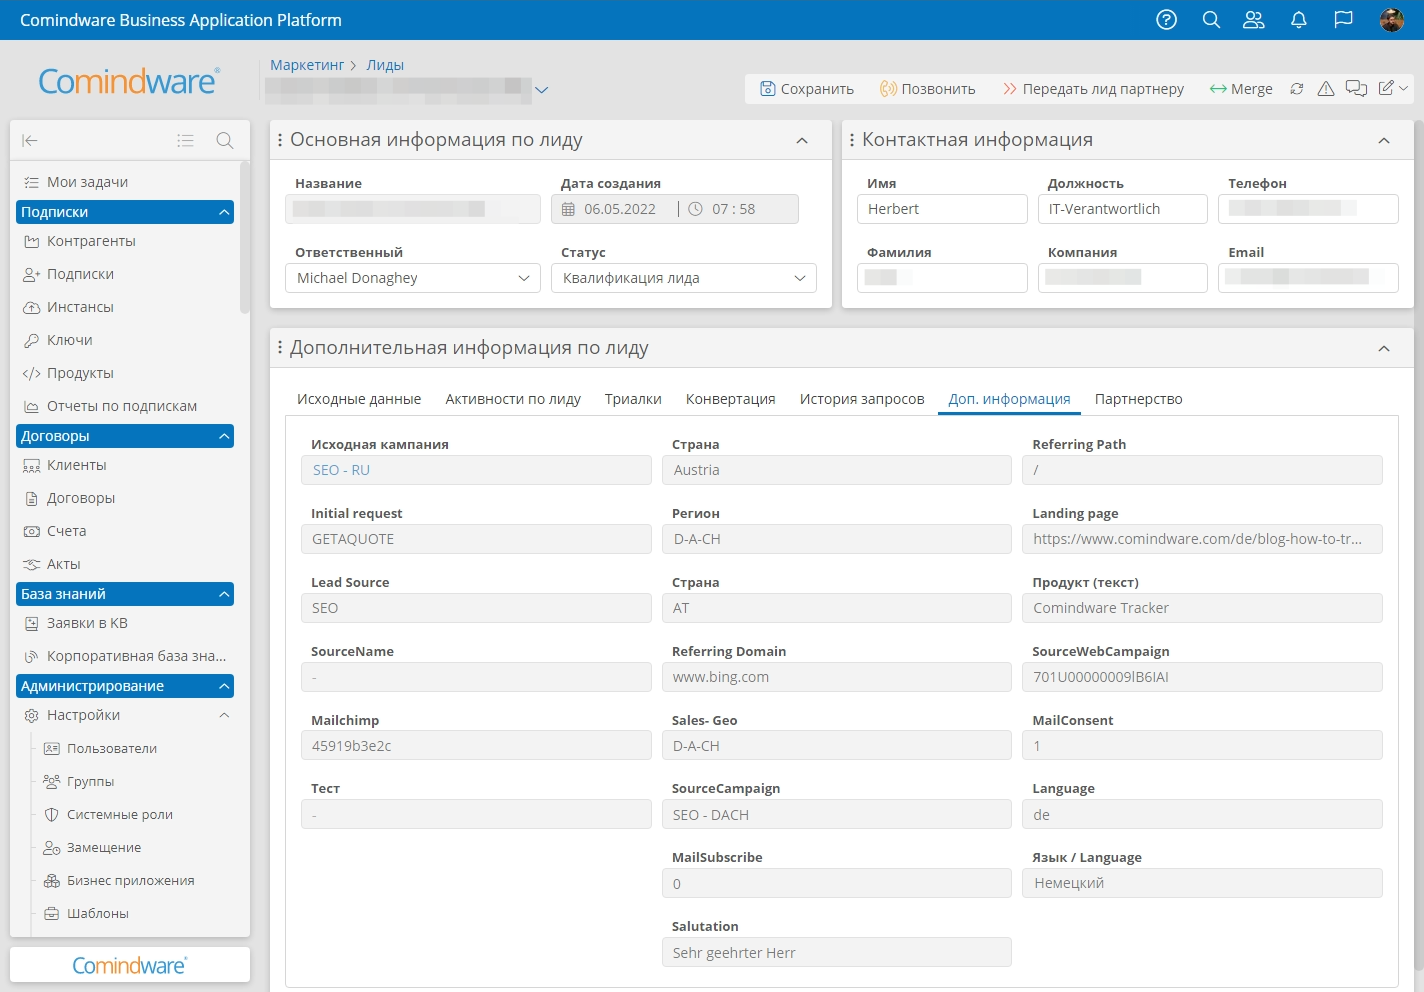The image size is (1424, 992).
Task: Open help via the question mark icon
Action: [1166, 19]
